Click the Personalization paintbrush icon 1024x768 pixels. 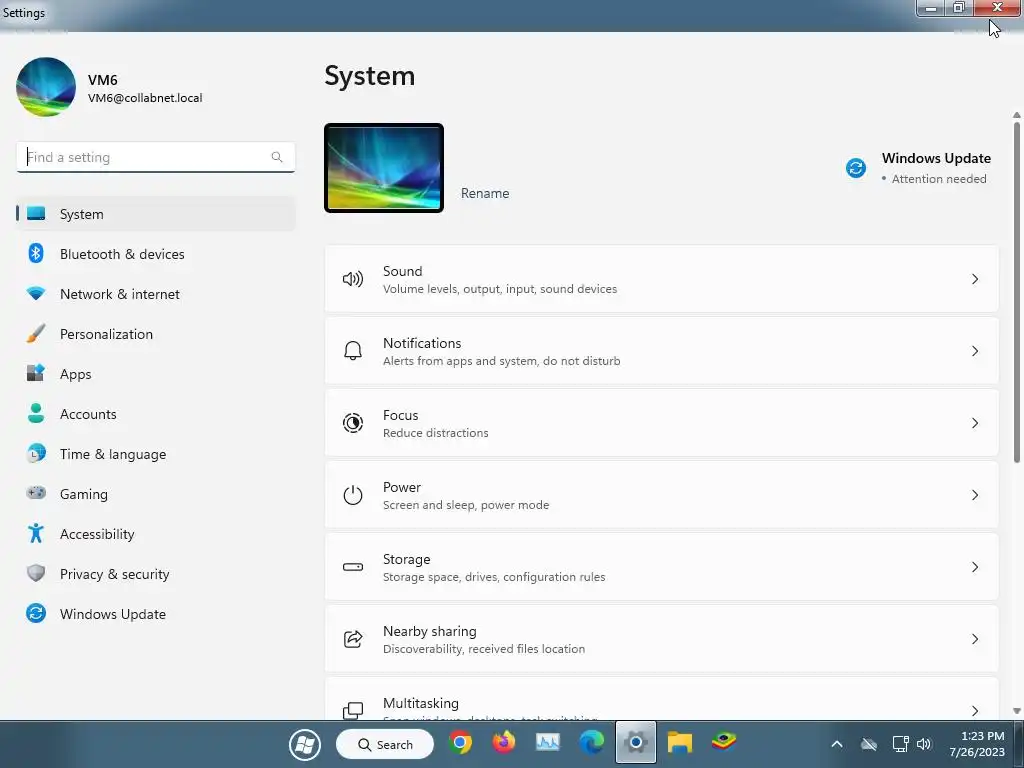tap(36, 333)
